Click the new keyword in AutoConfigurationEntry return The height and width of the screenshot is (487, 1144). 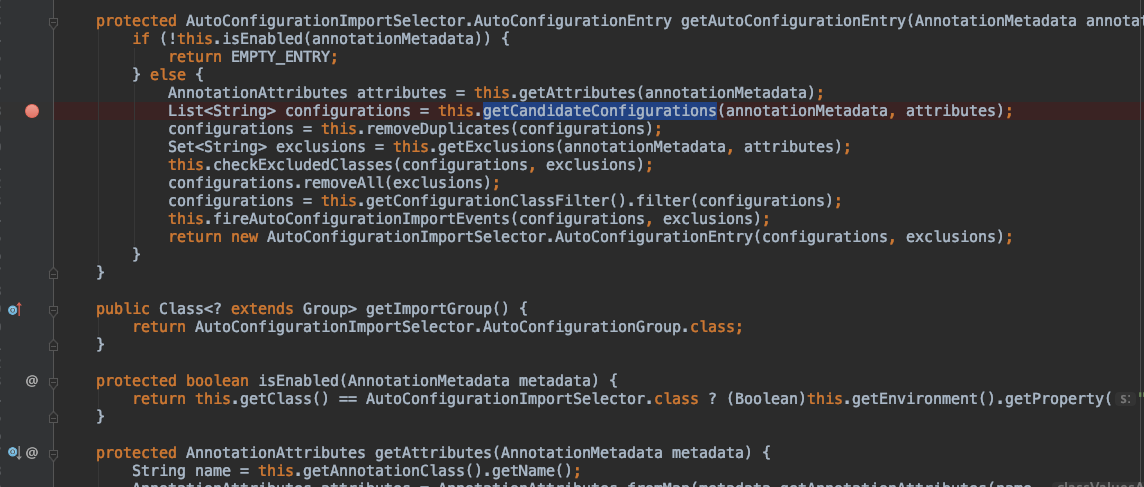coord(244,237)
